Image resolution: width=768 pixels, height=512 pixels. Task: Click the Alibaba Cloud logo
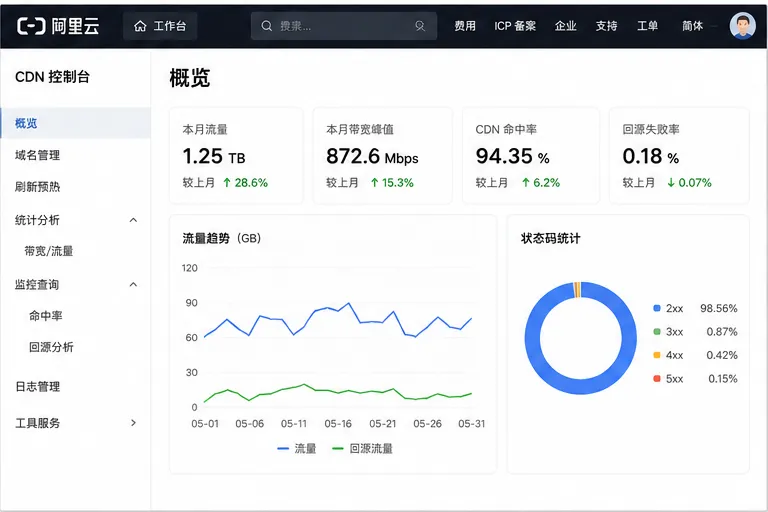tap(58, 26)
